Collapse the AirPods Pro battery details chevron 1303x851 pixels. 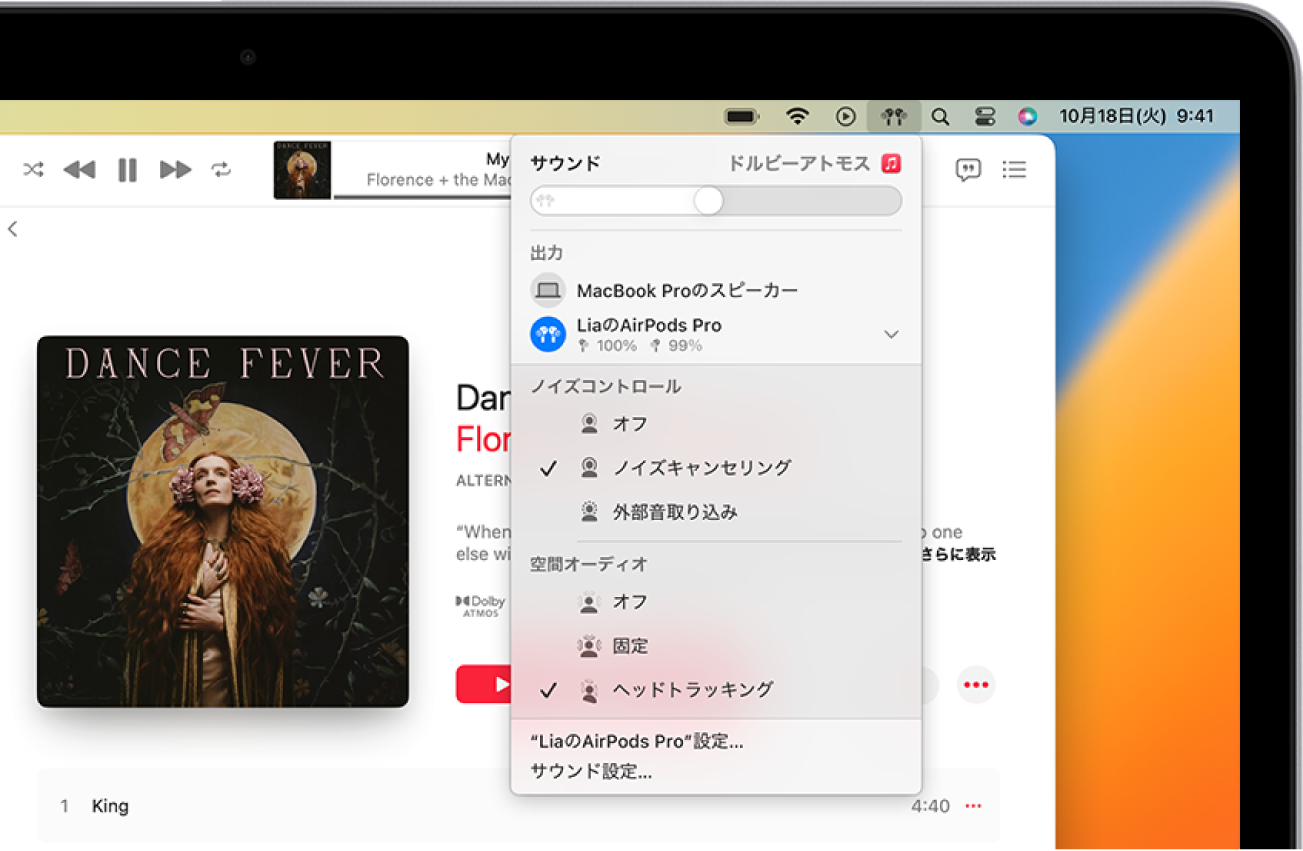pos(890,335)
